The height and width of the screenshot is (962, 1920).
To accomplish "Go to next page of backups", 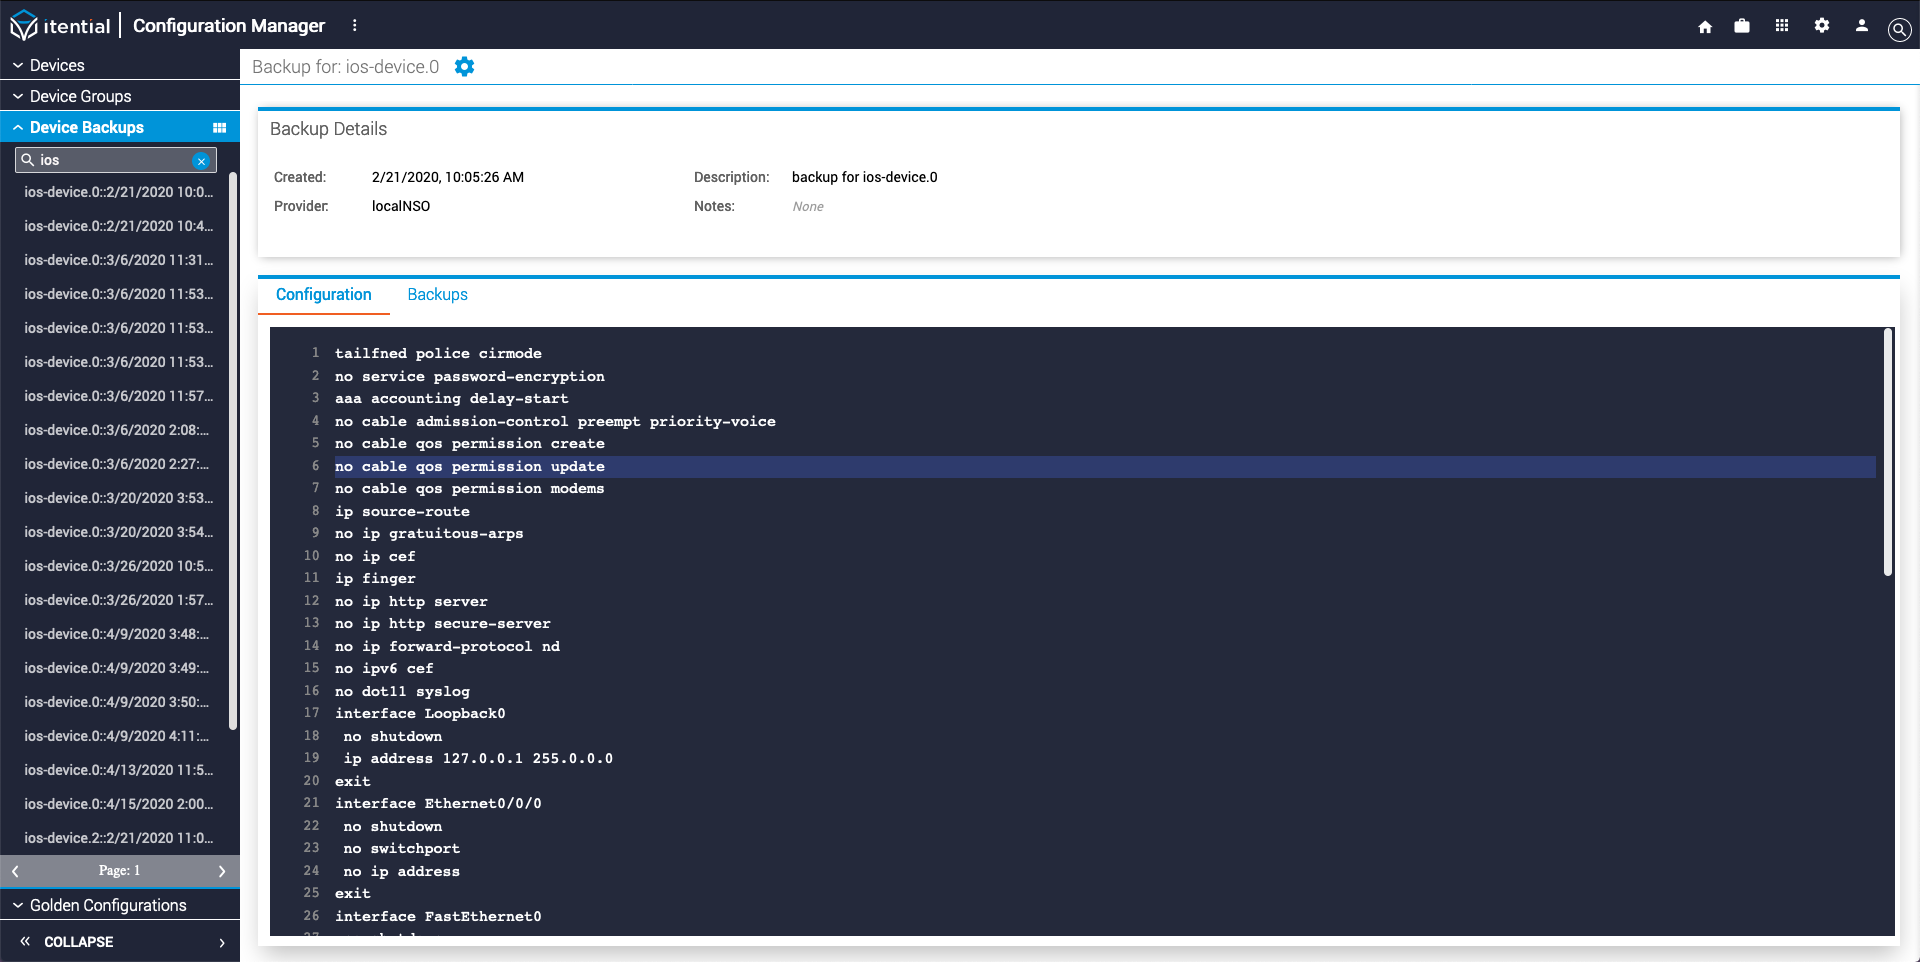I will coord(222,871).
